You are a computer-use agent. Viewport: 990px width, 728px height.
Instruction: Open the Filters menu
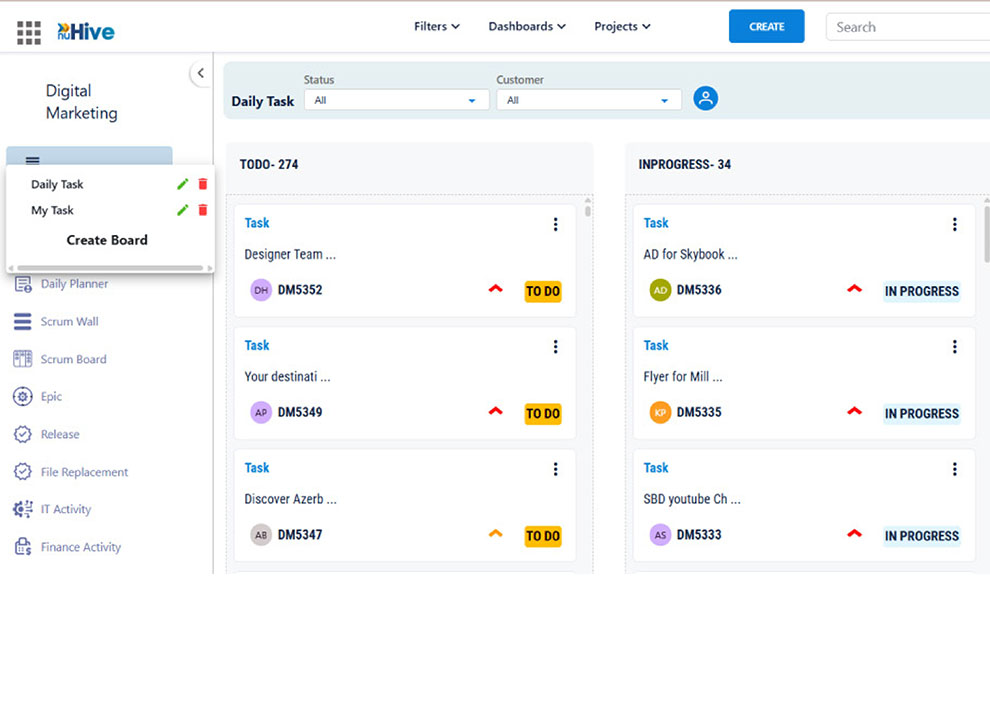pos(436,27)
